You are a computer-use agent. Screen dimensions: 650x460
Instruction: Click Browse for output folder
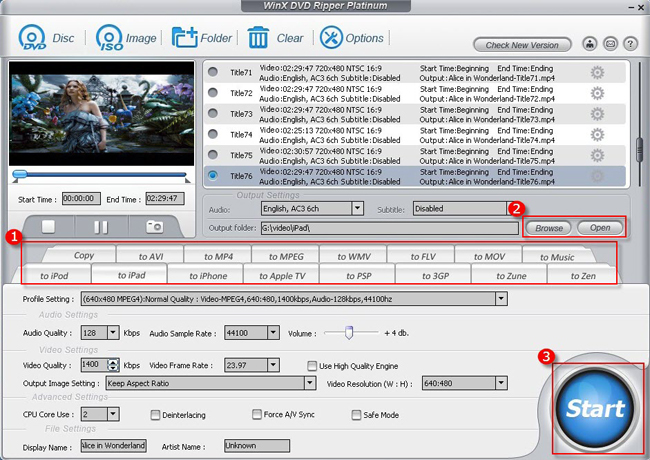click(x=548, y=228)
